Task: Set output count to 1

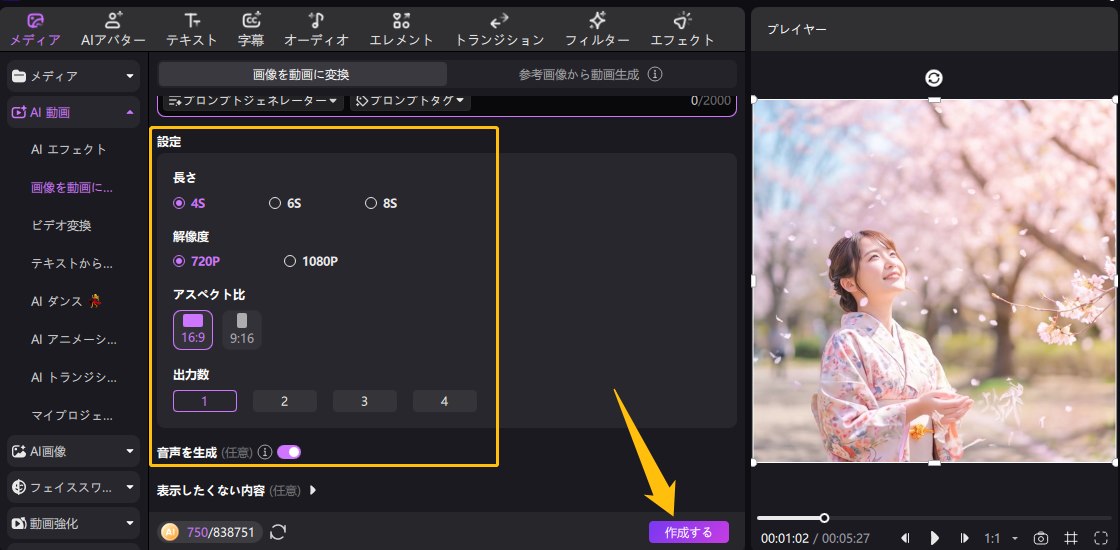Action: pos(205,401)
